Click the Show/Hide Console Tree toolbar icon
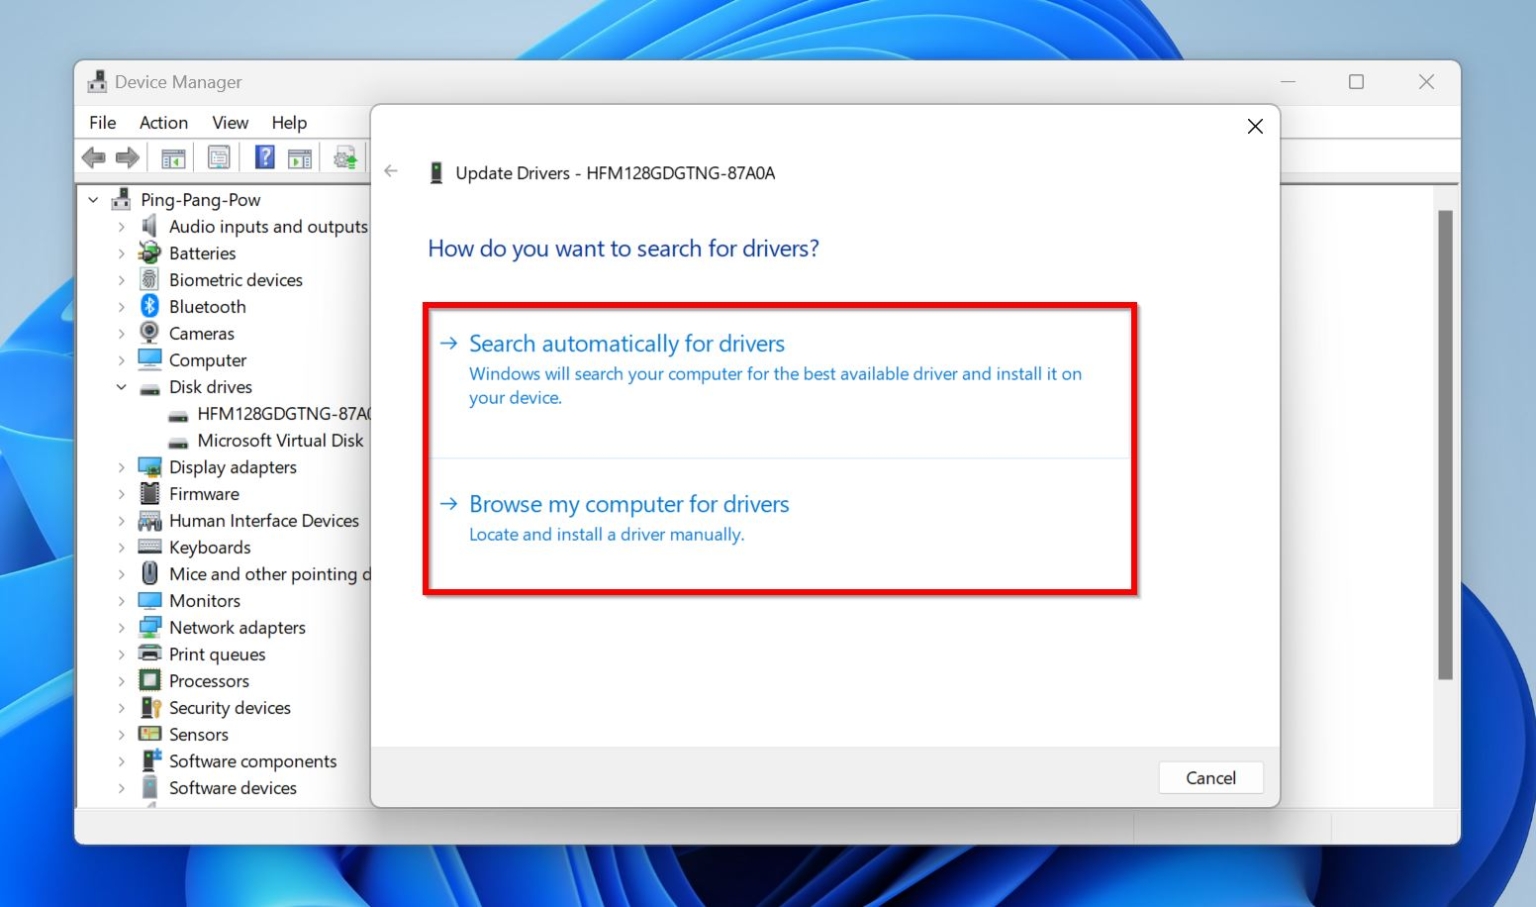 [x=172, y=156]
